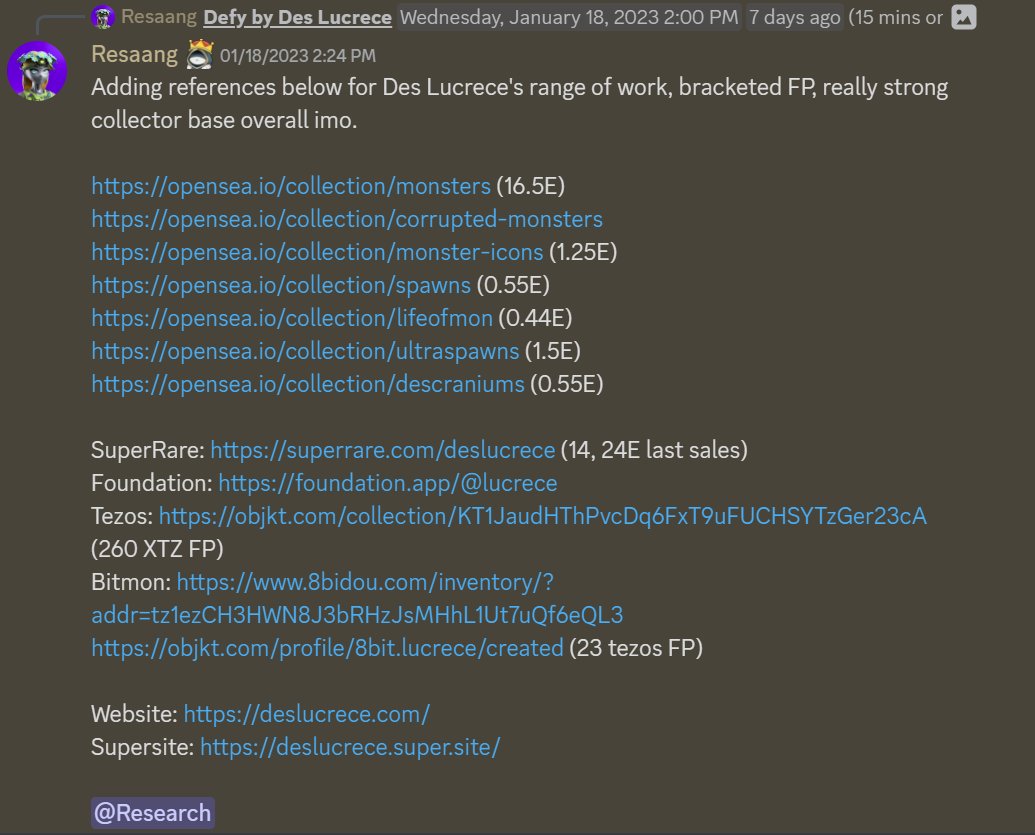The width and height of the screenshot is (1035, 835).
Task: Click the '(14, 24E last sales)' text
Action: pos(654,450)
